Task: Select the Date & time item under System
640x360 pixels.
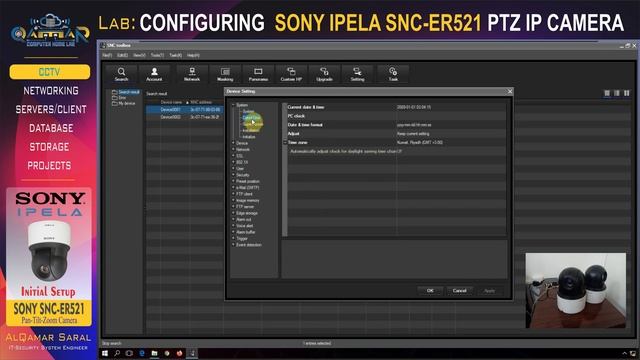Action: (x=251, y=118)
